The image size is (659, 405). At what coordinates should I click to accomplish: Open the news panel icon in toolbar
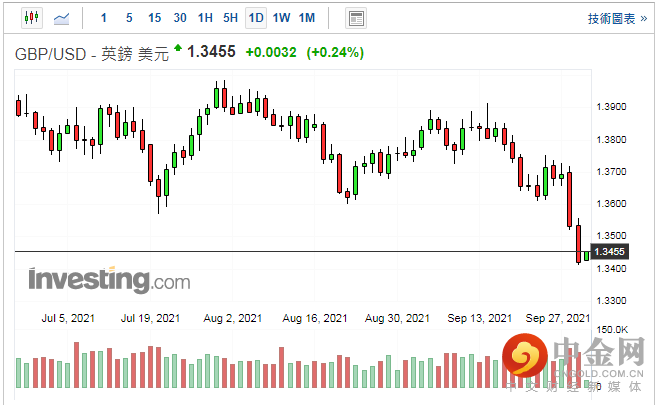point(354,18)
